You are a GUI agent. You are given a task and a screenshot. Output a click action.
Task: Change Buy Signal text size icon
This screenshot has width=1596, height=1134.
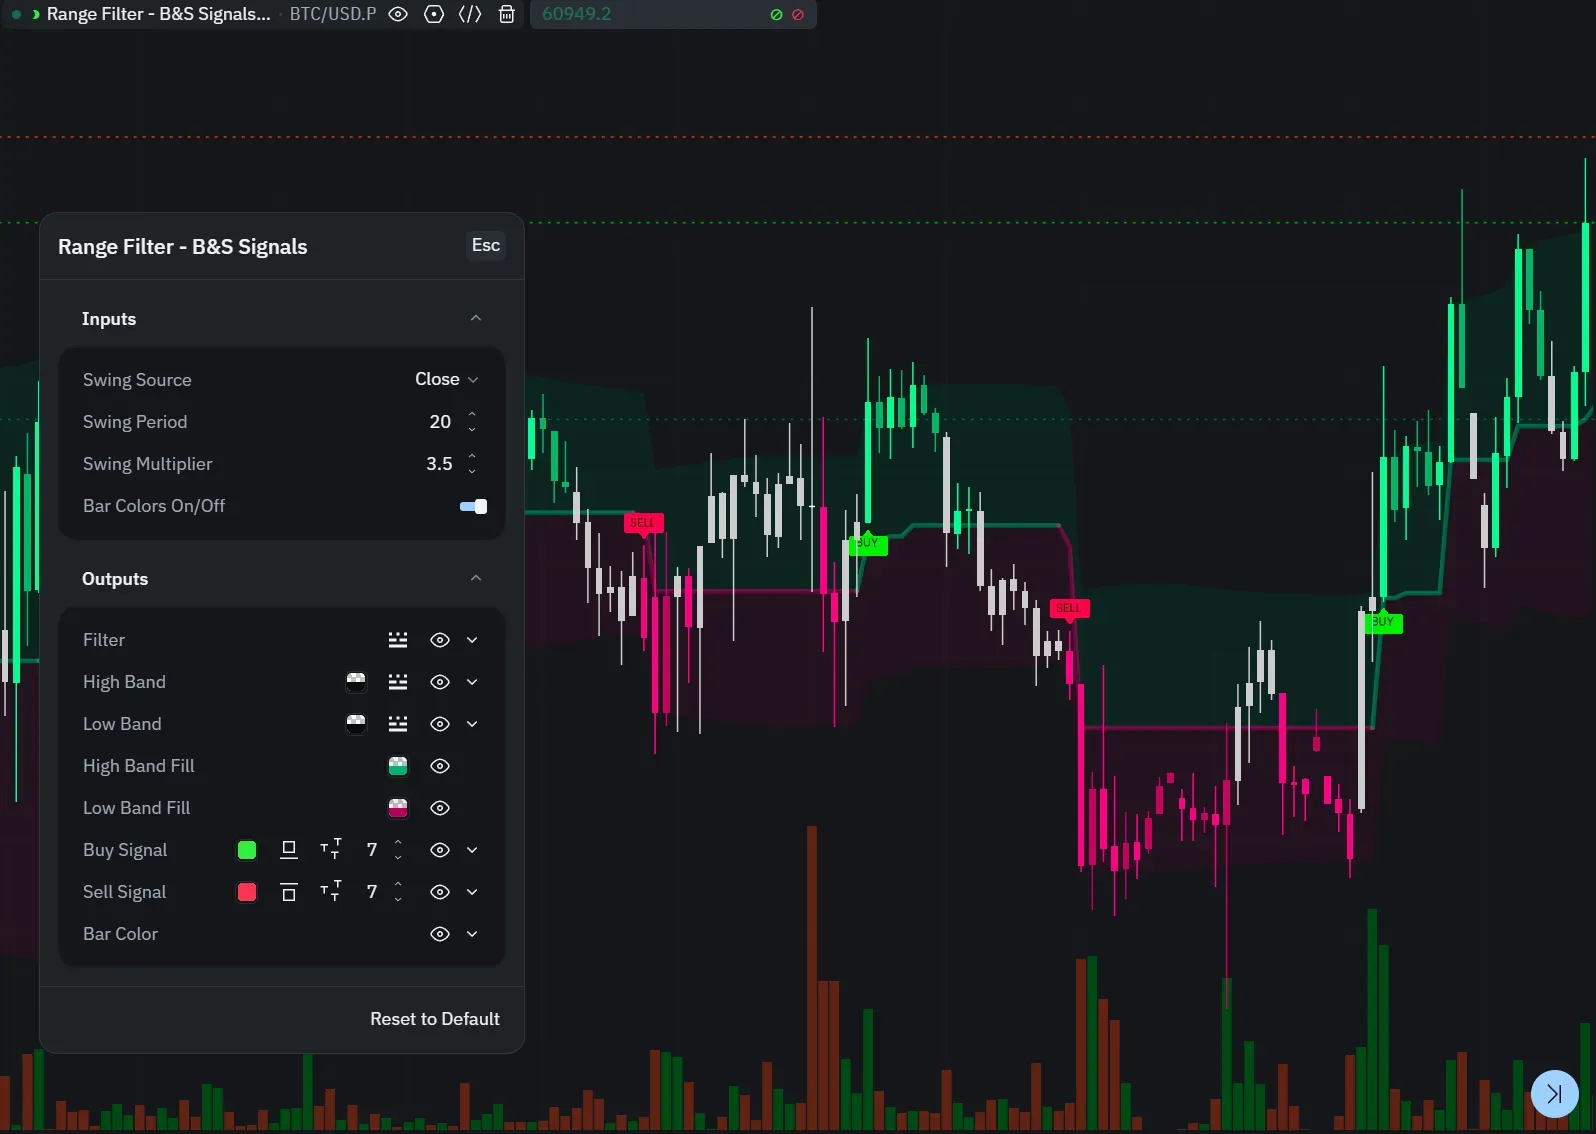point(331,850)
